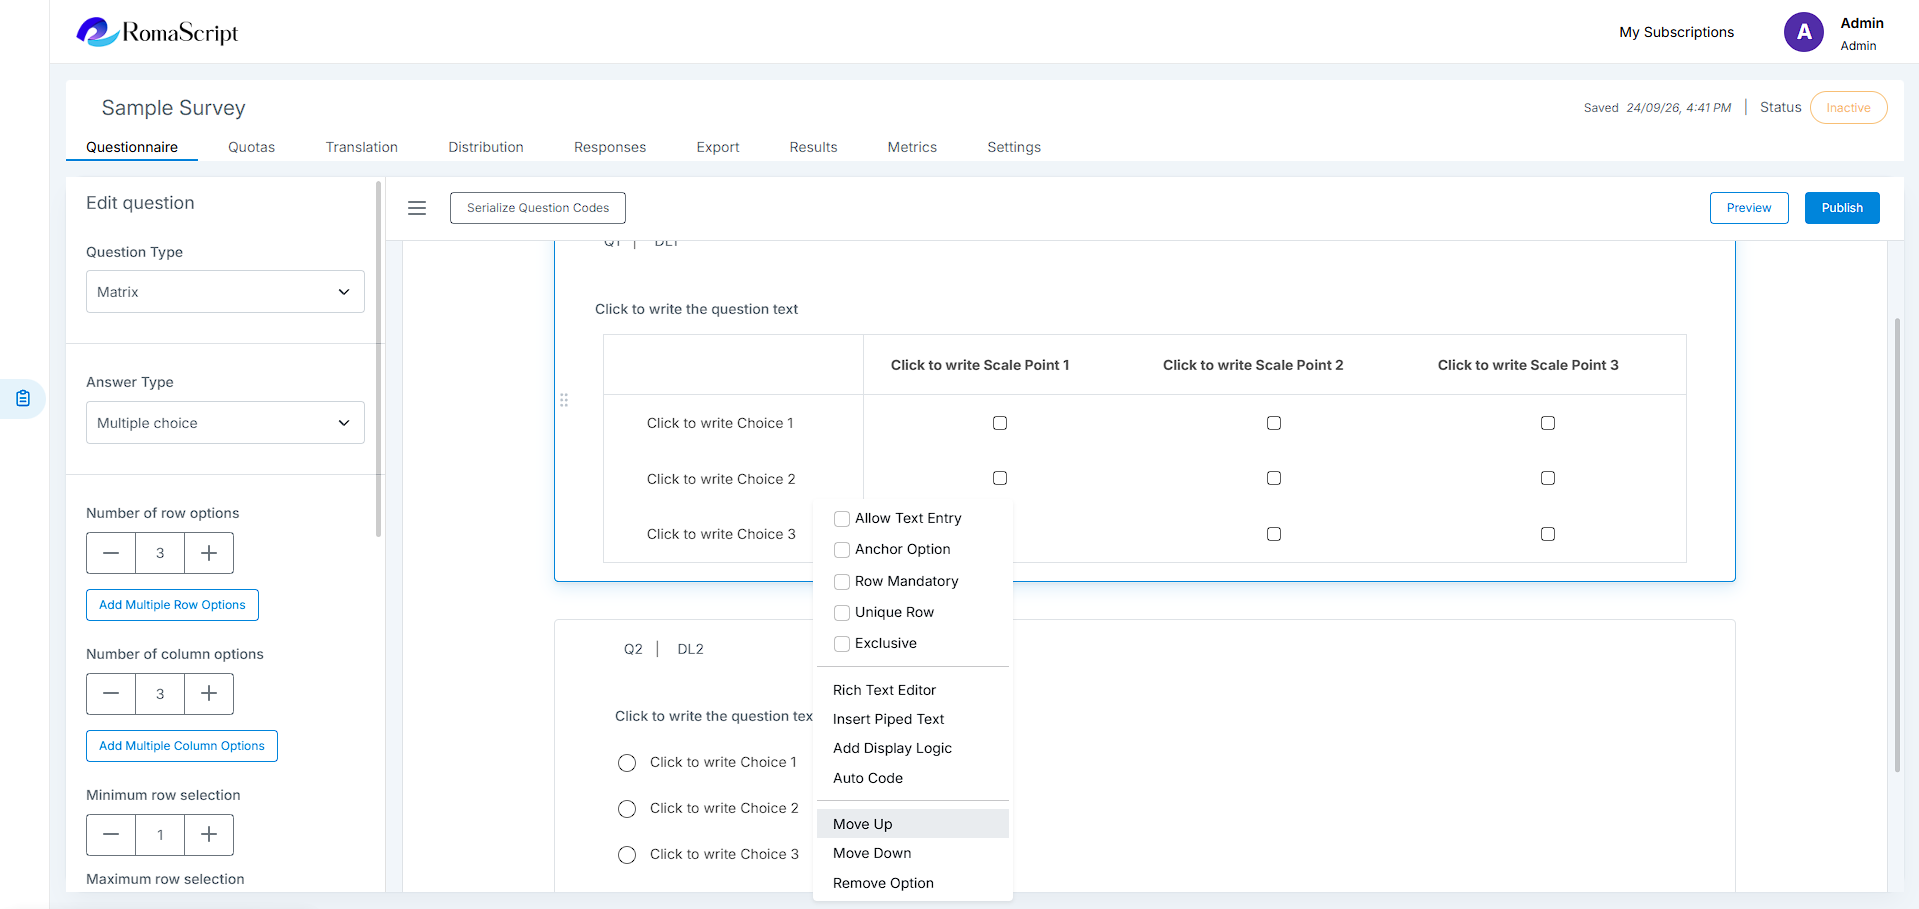Viewport: 1919px width, 909px height.
Task: Edit the Q1 question text placeholder
Action: 696,309
